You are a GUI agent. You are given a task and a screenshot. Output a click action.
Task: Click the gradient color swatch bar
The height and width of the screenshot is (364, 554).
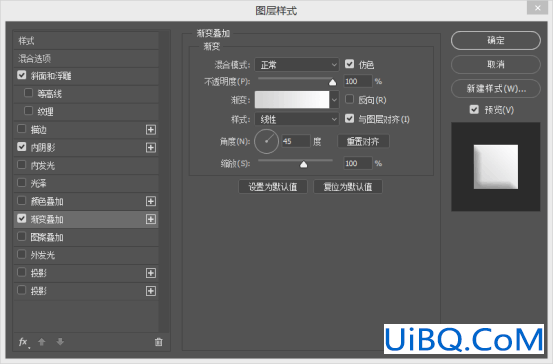point(292,100)
